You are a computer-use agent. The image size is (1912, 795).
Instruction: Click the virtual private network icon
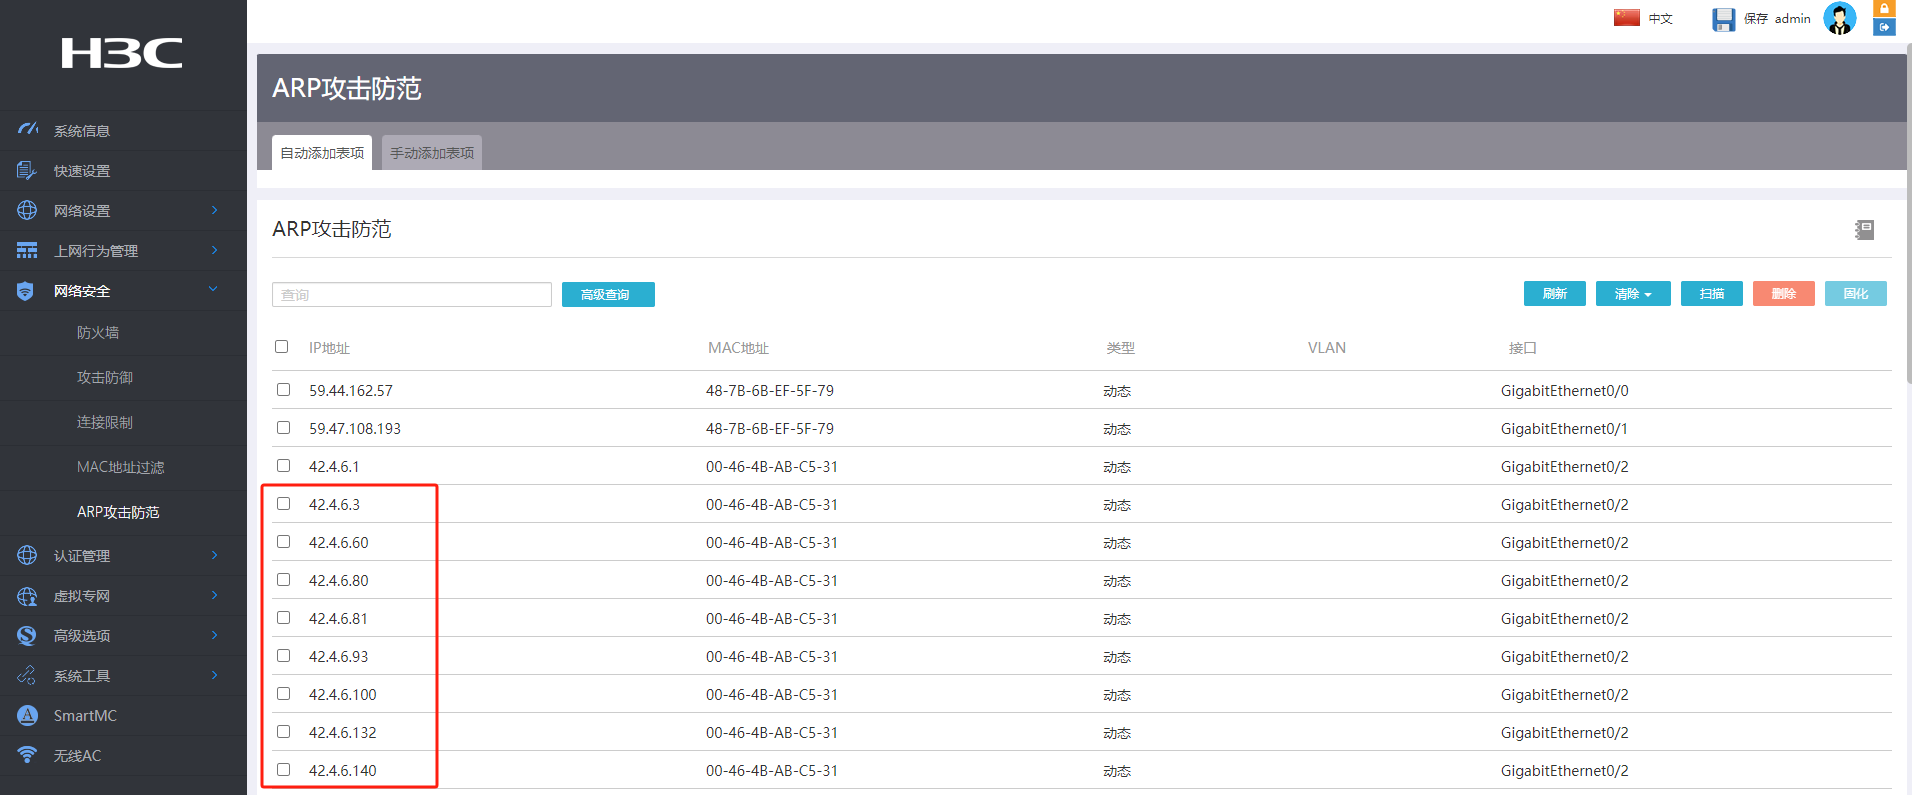27,596
